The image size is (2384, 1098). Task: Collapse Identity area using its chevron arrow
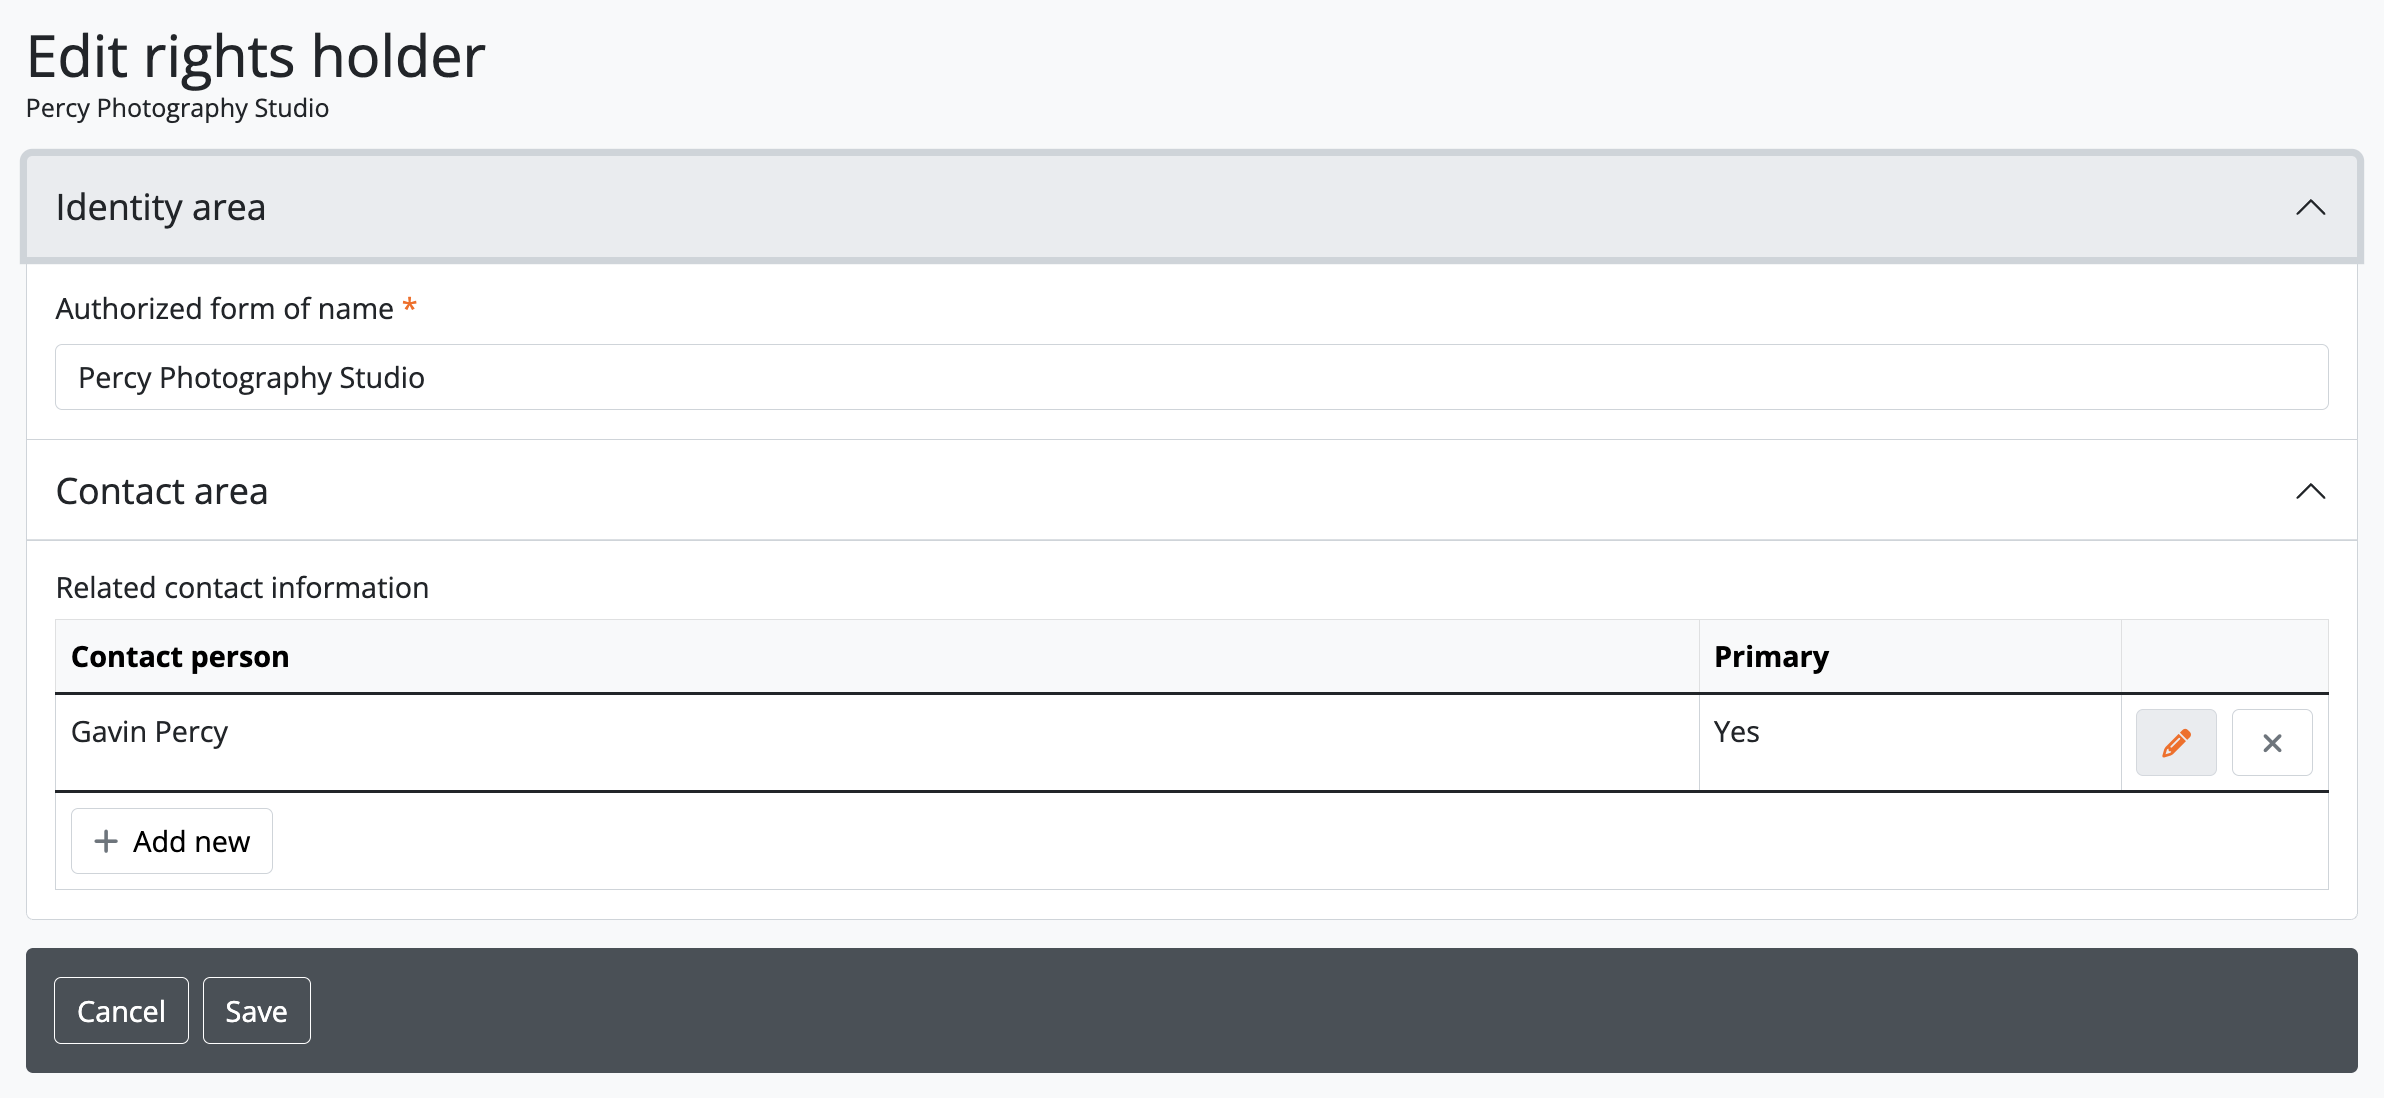coord(2310,208)
